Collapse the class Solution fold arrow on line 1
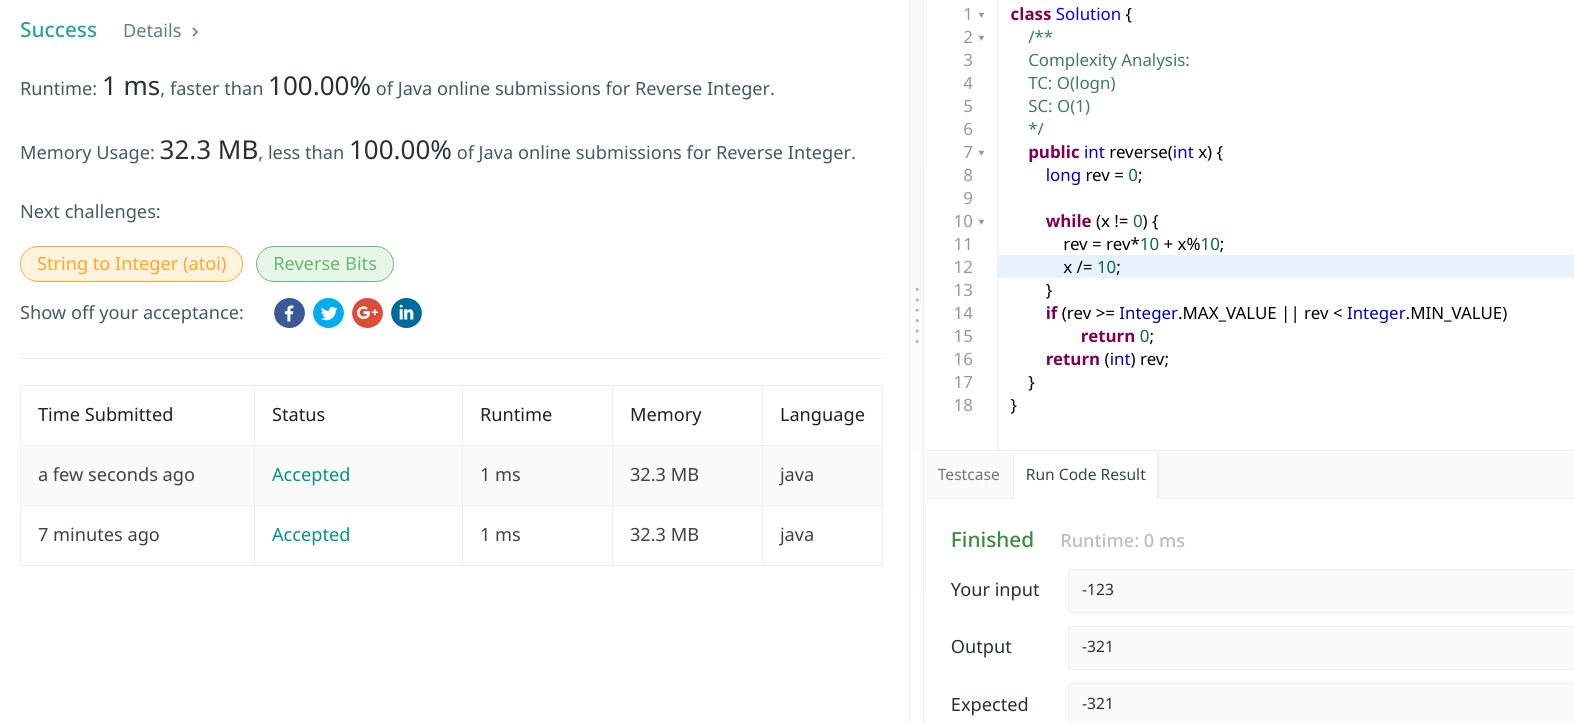The image size is (1574, 724). (981, 15)
